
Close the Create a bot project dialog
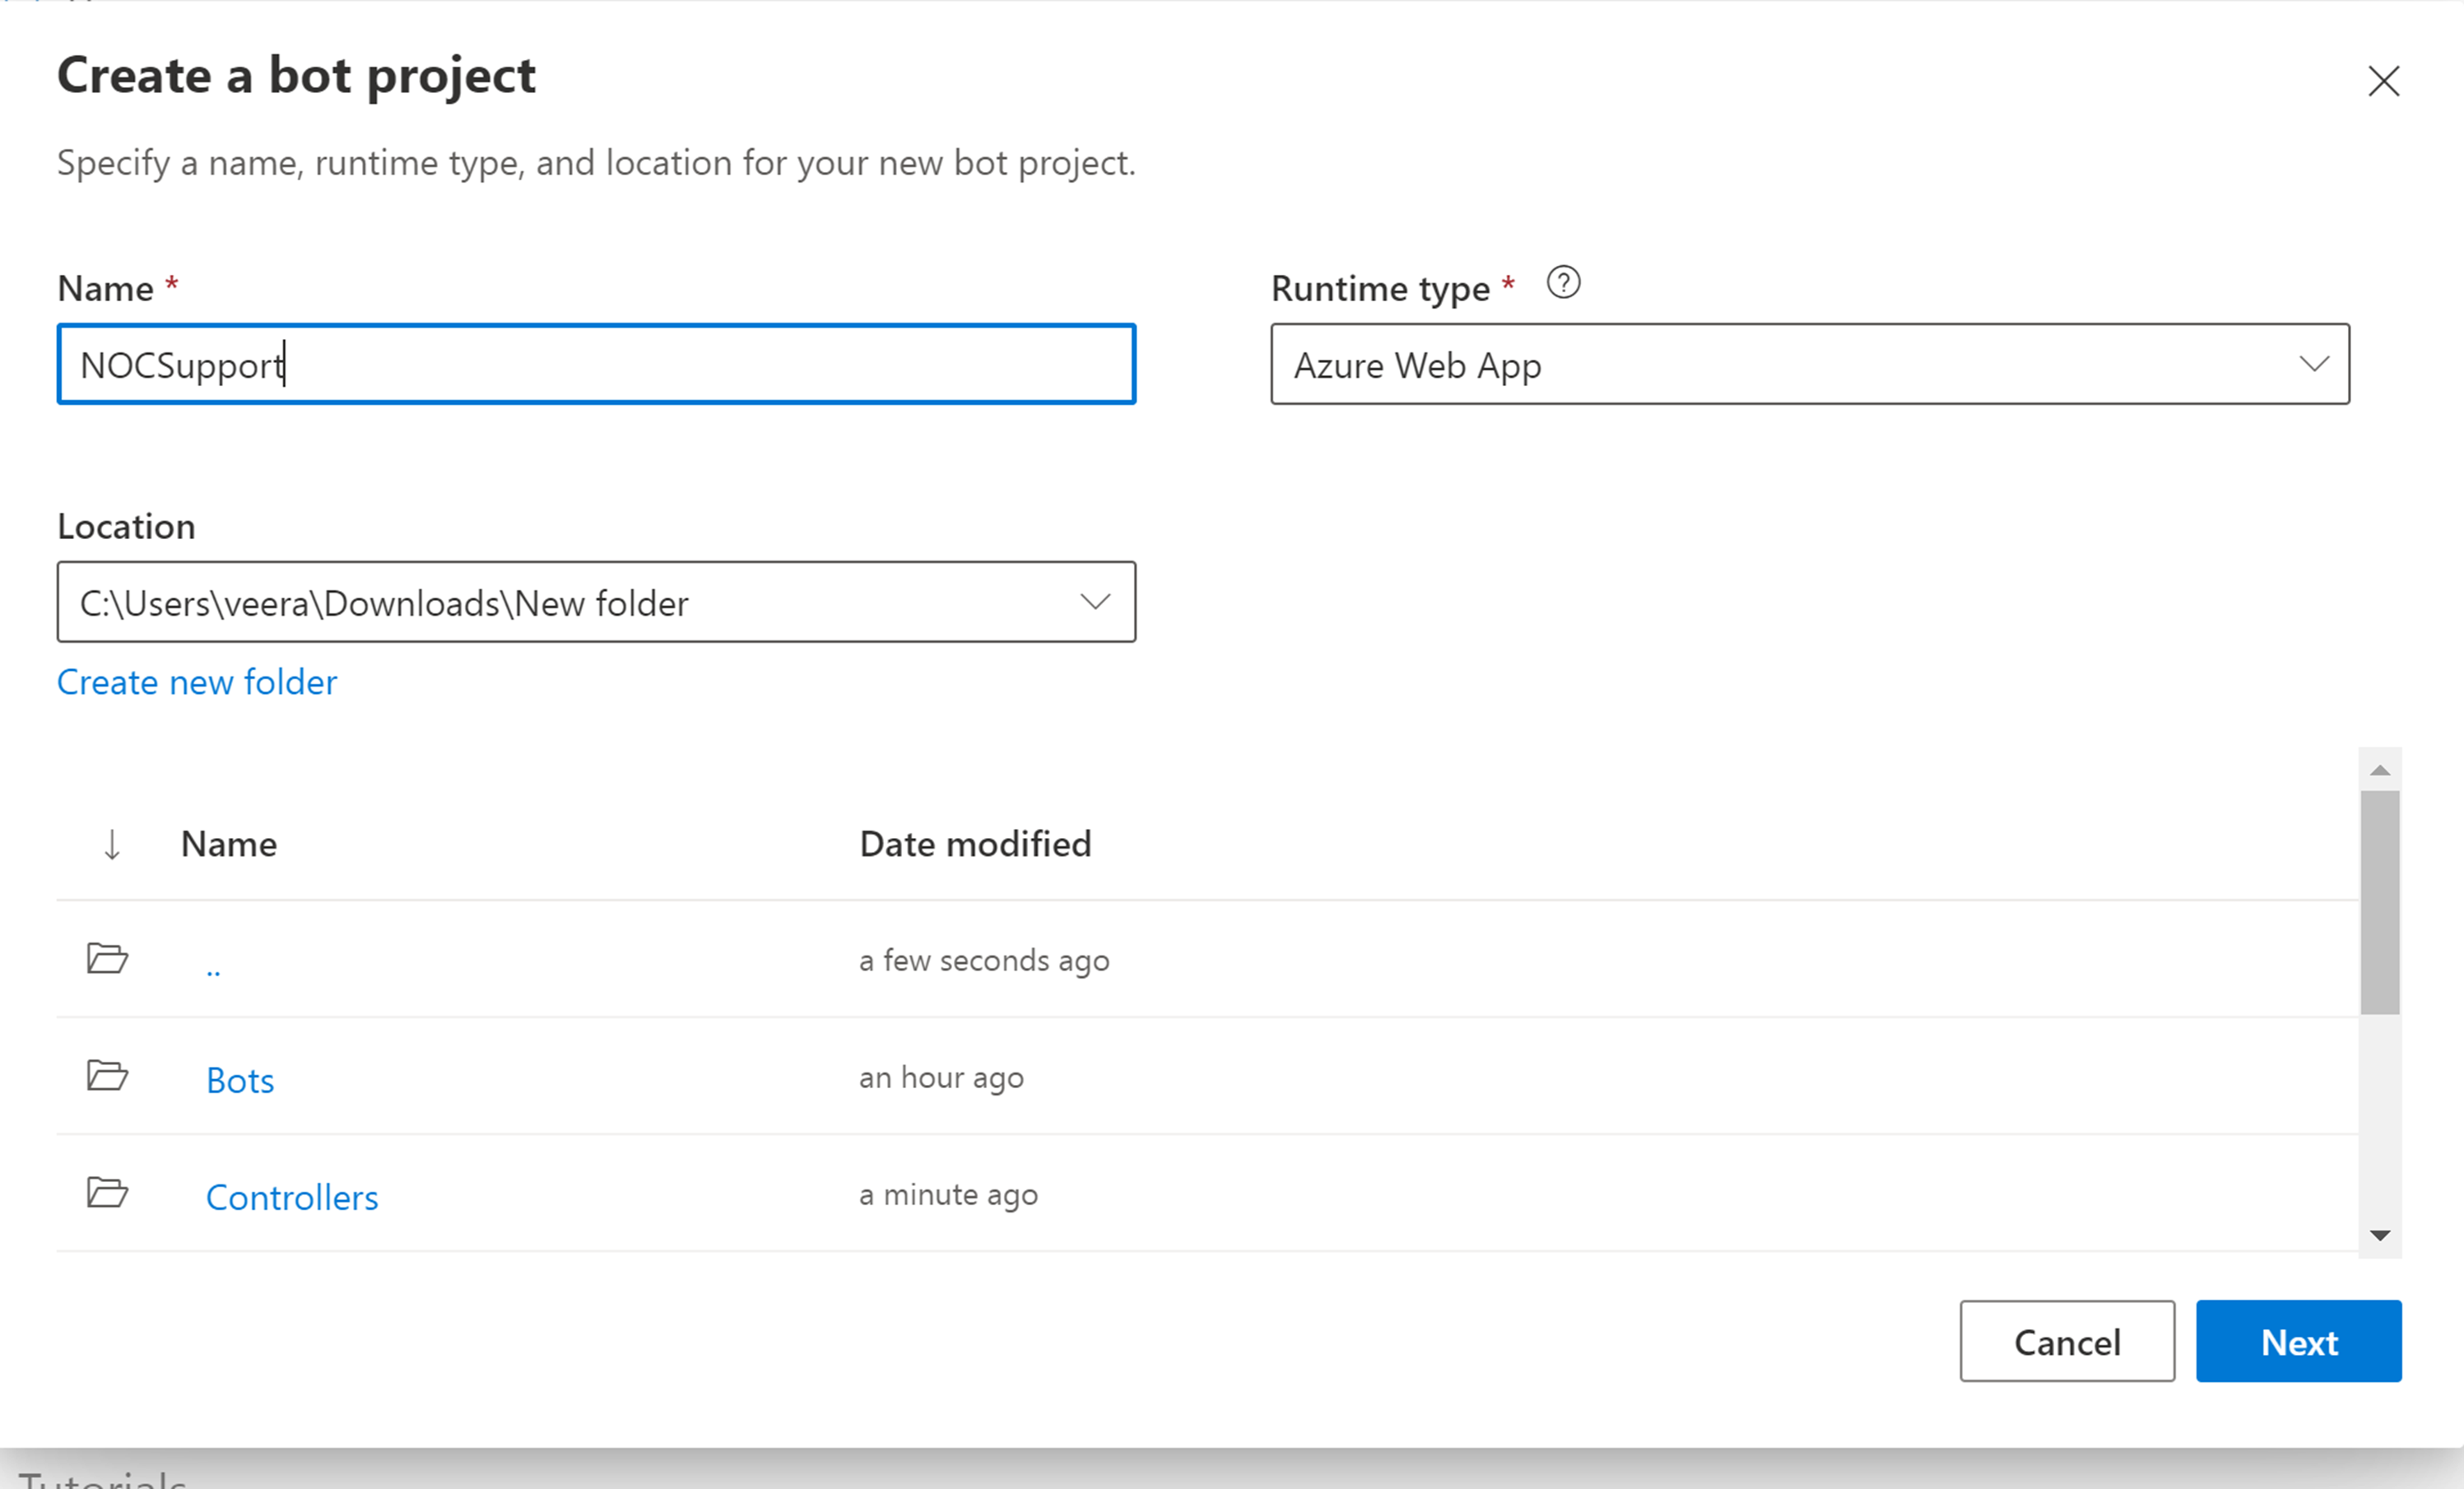tap(2383, 81)
